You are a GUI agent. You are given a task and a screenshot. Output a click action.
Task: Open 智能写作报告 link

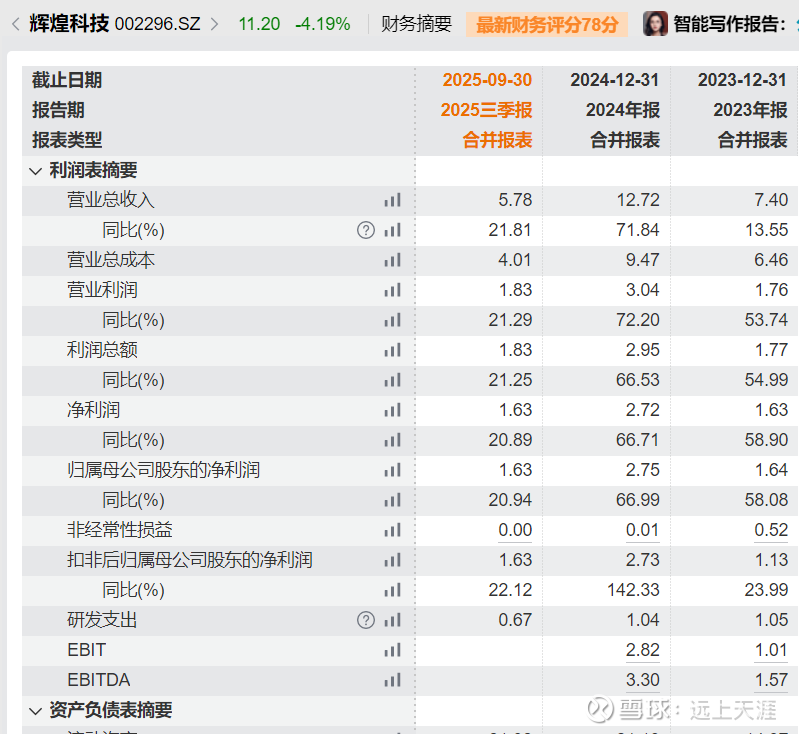click(x=729, y=24)
